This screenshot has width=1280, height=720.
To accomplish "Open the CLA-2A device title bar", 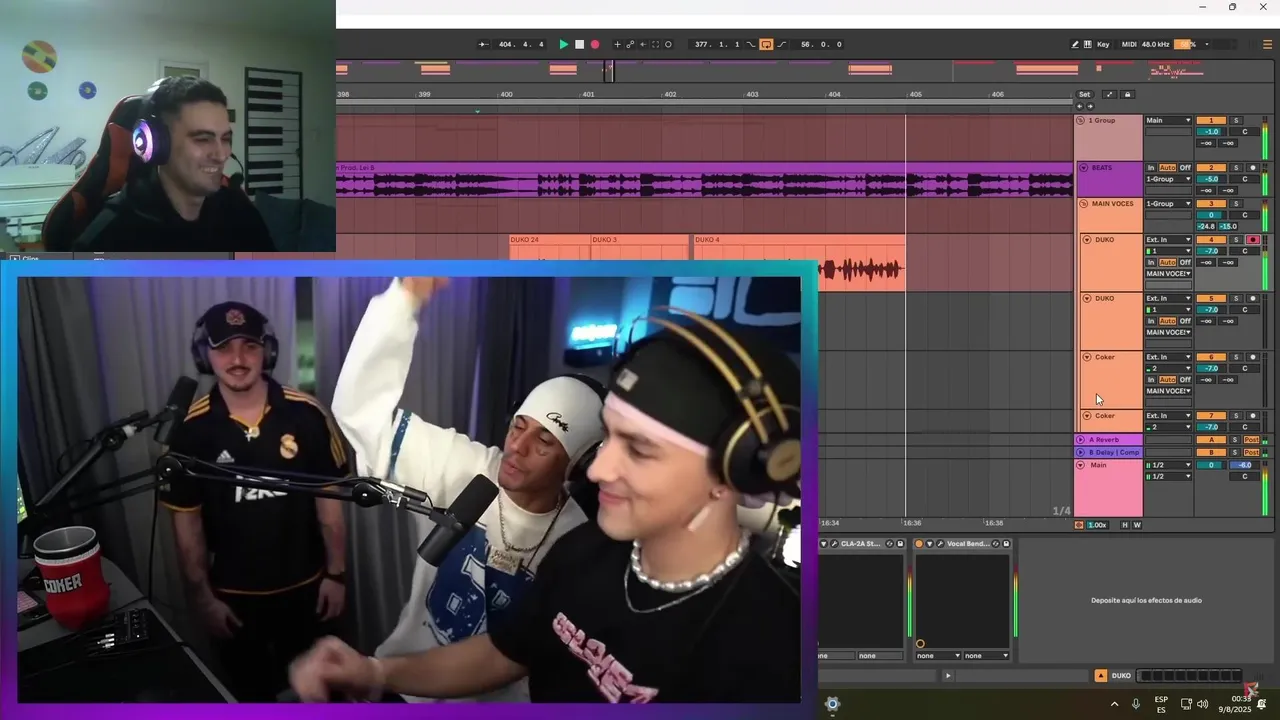I will pos(863,544).
